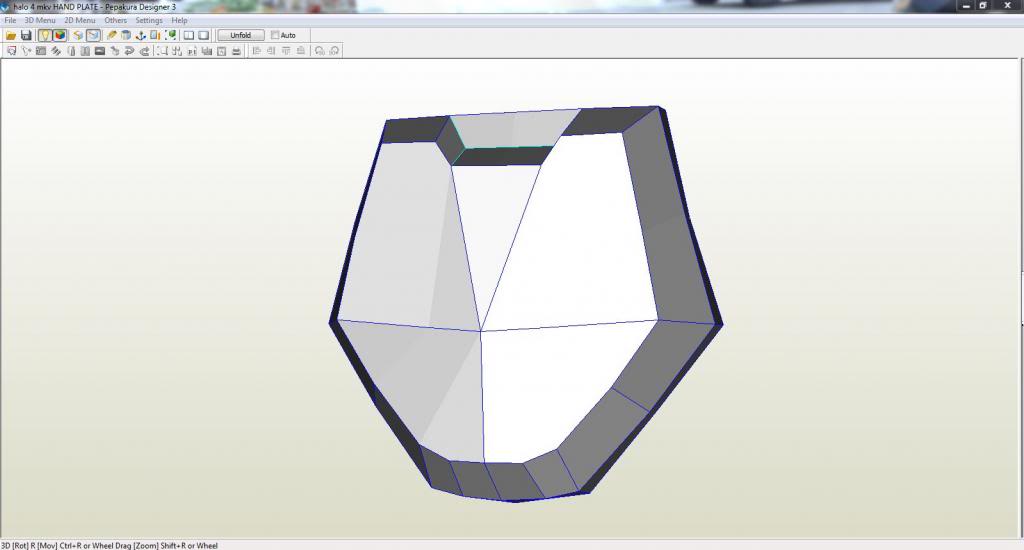The width and height of the screenshot is (1024, 550).
Task: Toggle the colored cube texture display button
Action: point(59,35)
